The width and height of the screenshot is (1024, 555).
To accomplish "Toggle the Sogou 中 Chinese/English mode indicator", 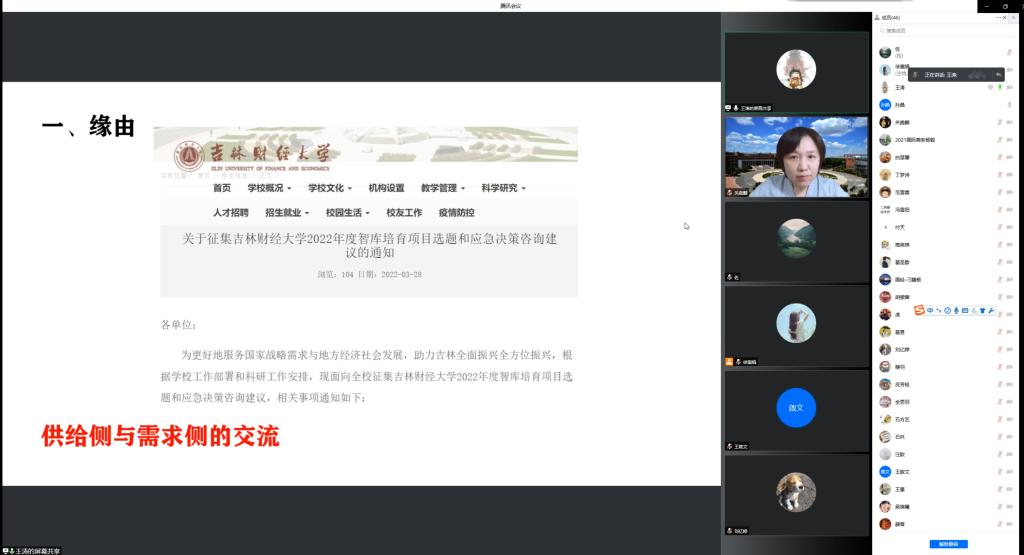I will click(x=929, y=310).
